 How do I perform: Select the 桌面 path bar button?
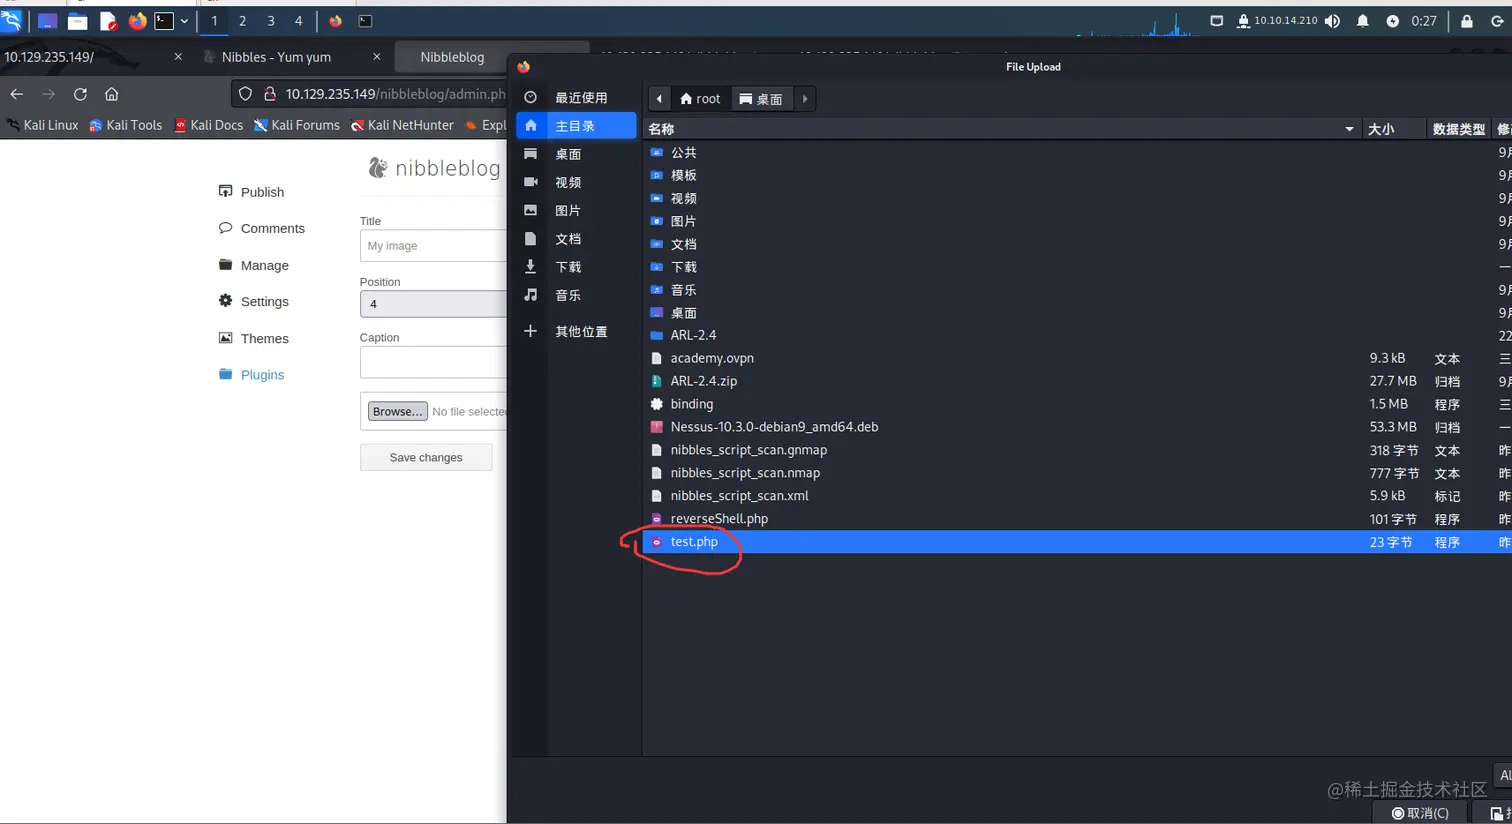point(761,98)
